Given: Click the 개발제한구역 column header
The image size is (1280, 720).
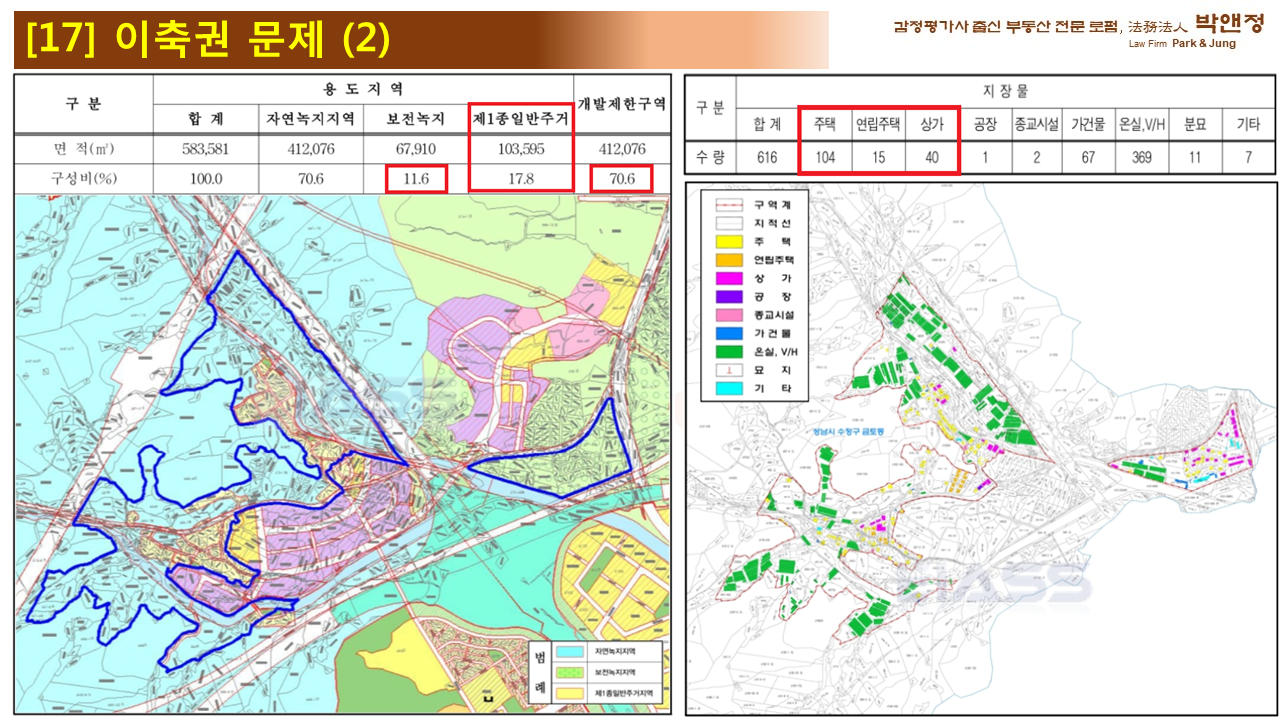Looking at the screenshot, I should [621, 103].
